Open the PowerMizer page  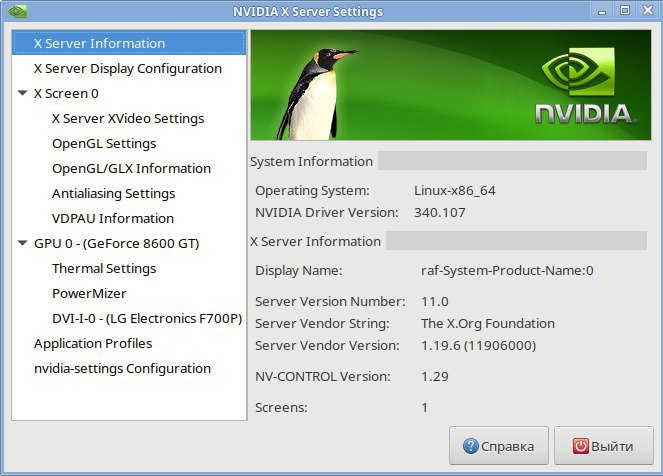coord(89,293)
